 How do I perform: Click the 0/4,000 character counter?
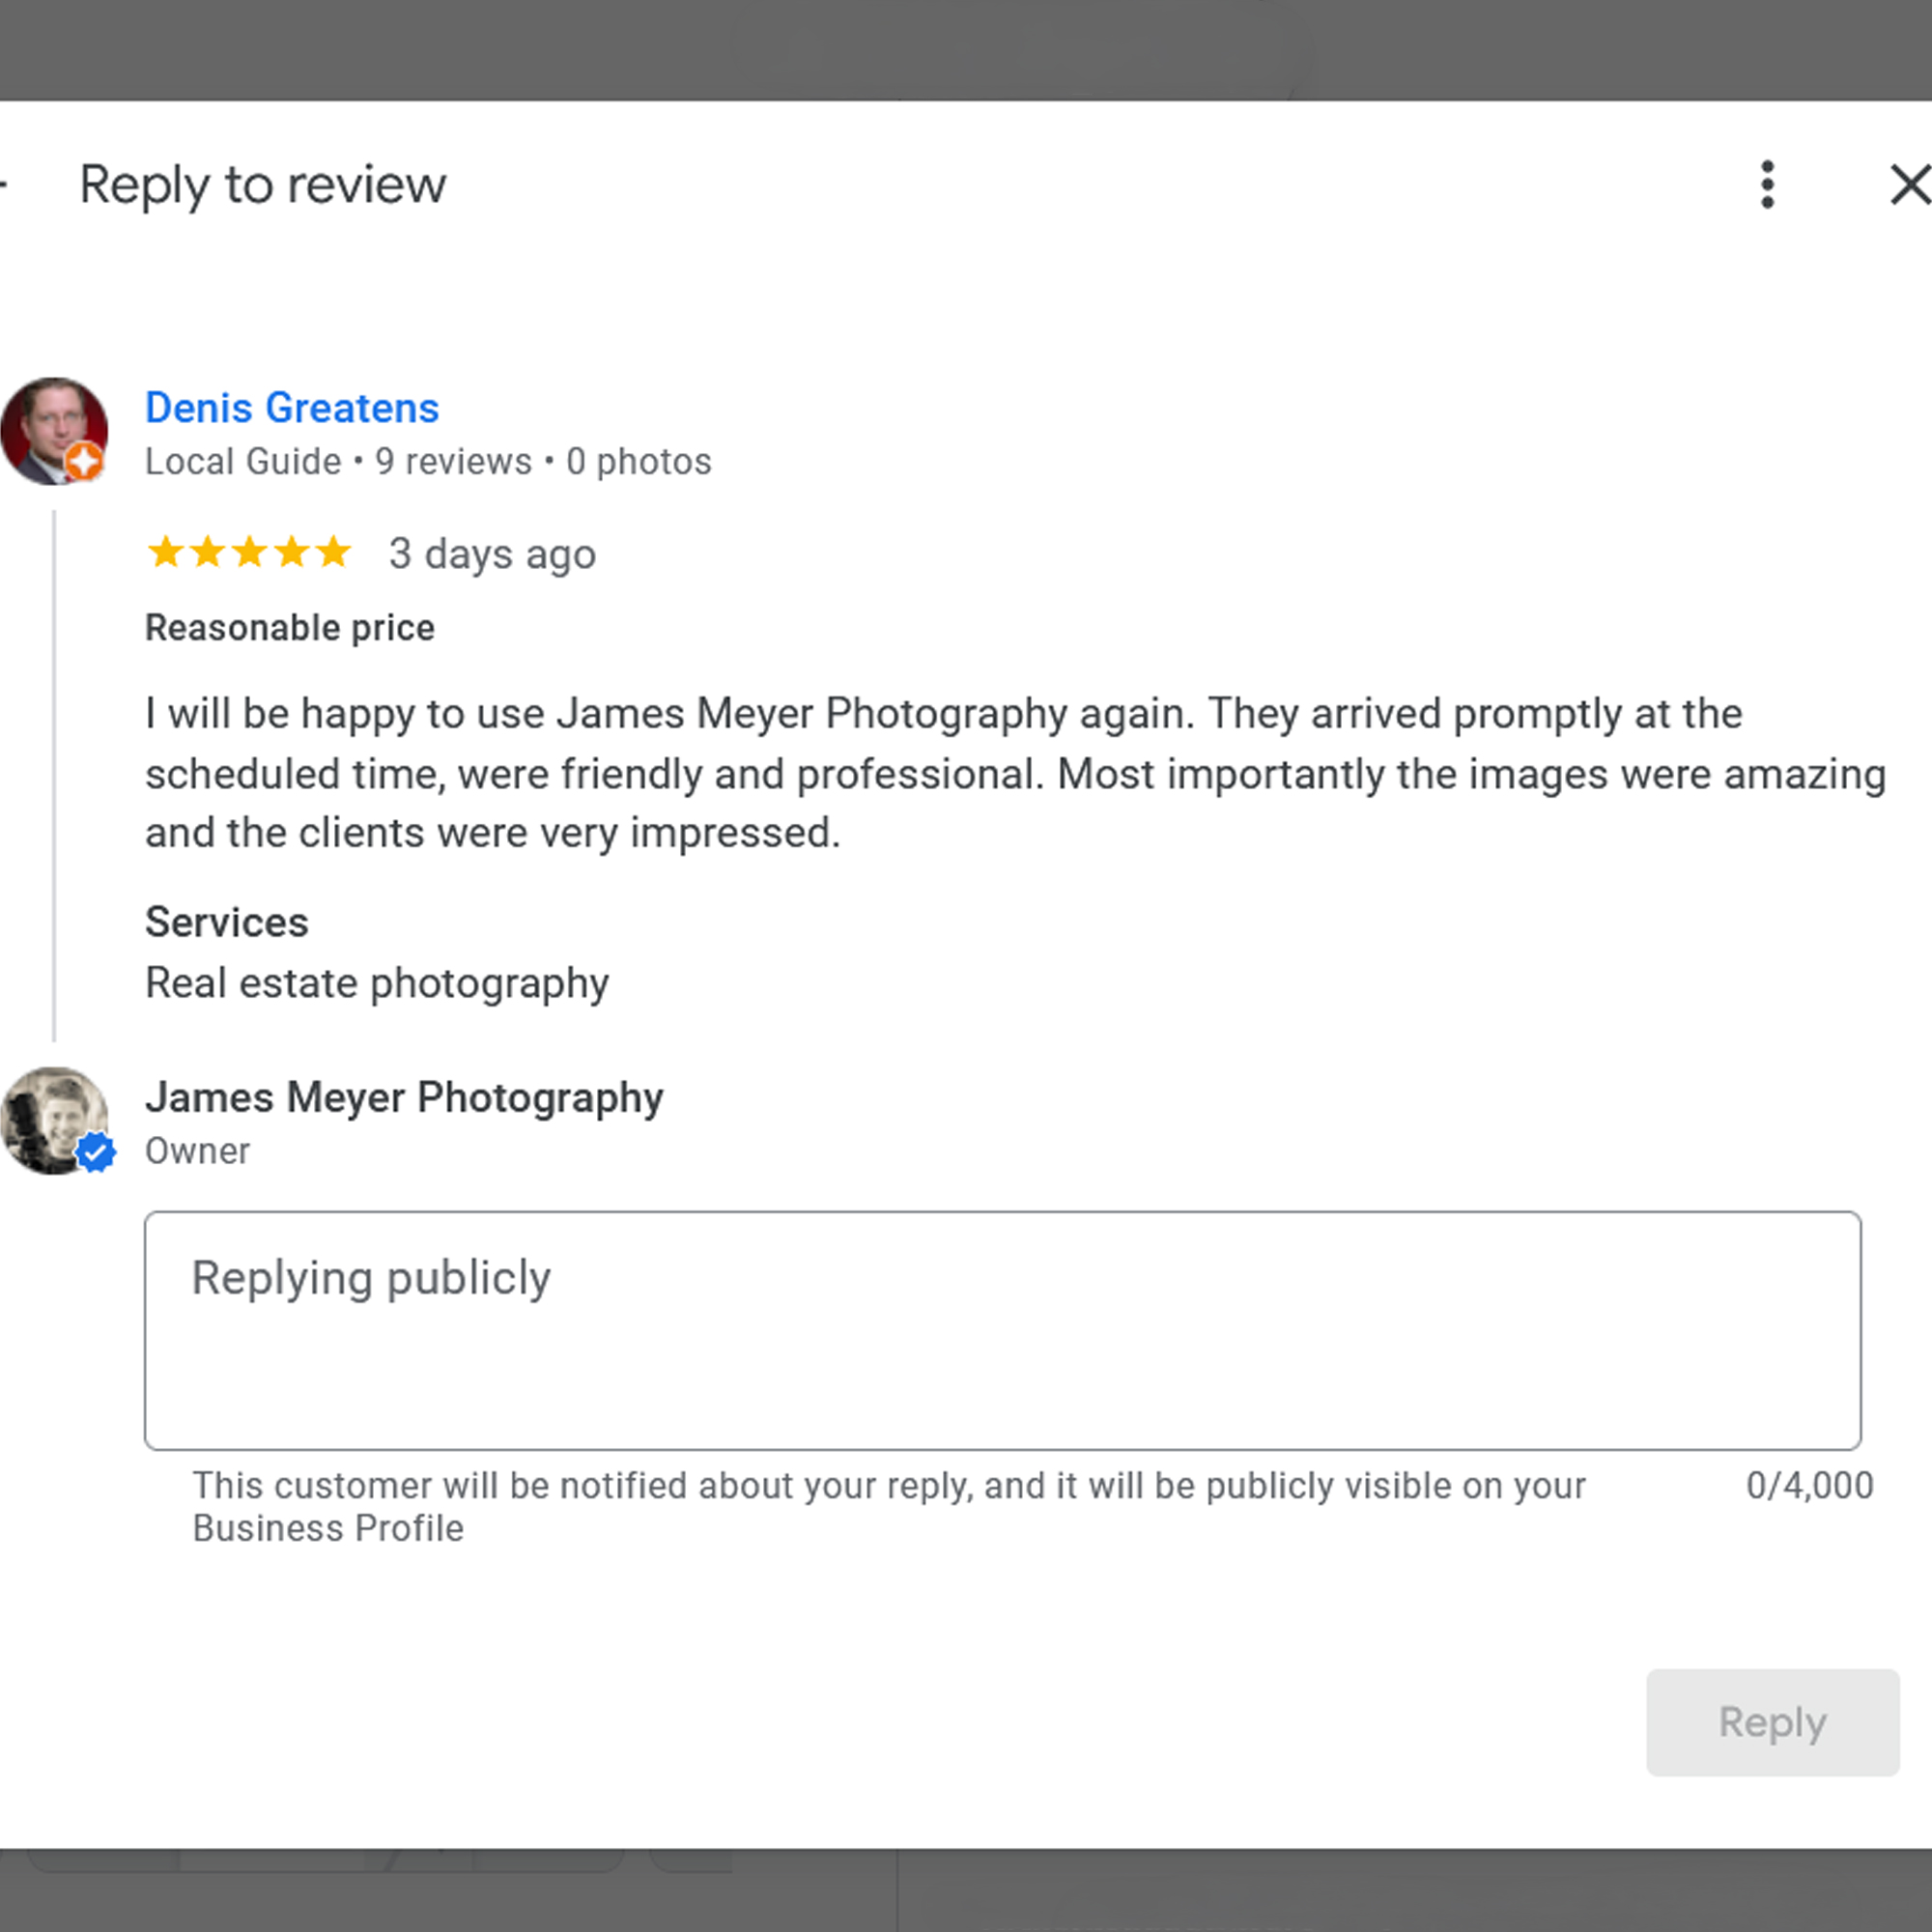(x=1808, y=1486)
